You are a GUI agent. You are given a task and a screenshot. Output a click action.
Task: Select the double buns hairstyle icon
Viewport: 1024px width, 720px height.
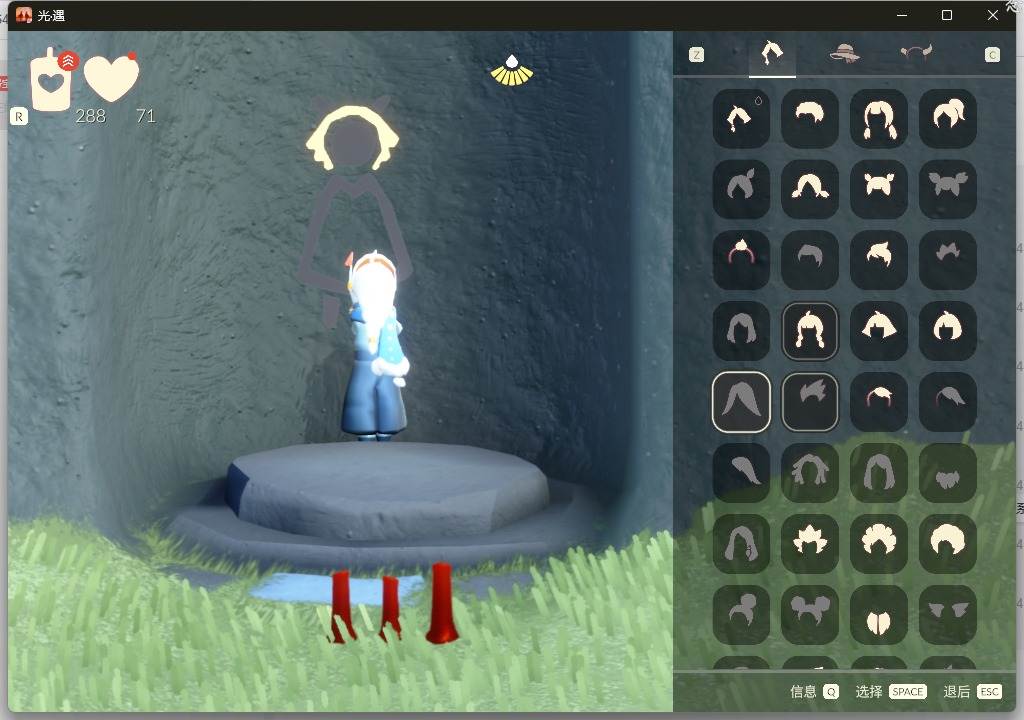click(810, 614)
